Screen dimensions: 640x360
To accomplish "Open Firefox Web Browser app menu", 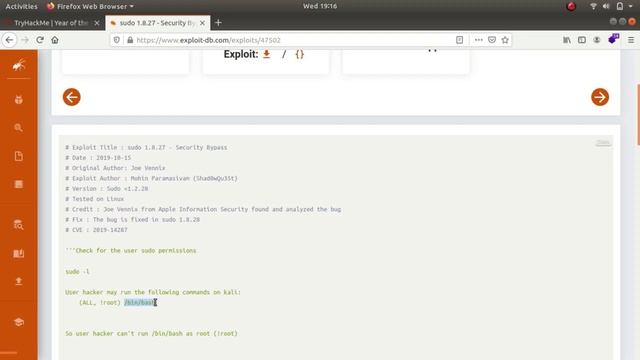I will 90,6.
